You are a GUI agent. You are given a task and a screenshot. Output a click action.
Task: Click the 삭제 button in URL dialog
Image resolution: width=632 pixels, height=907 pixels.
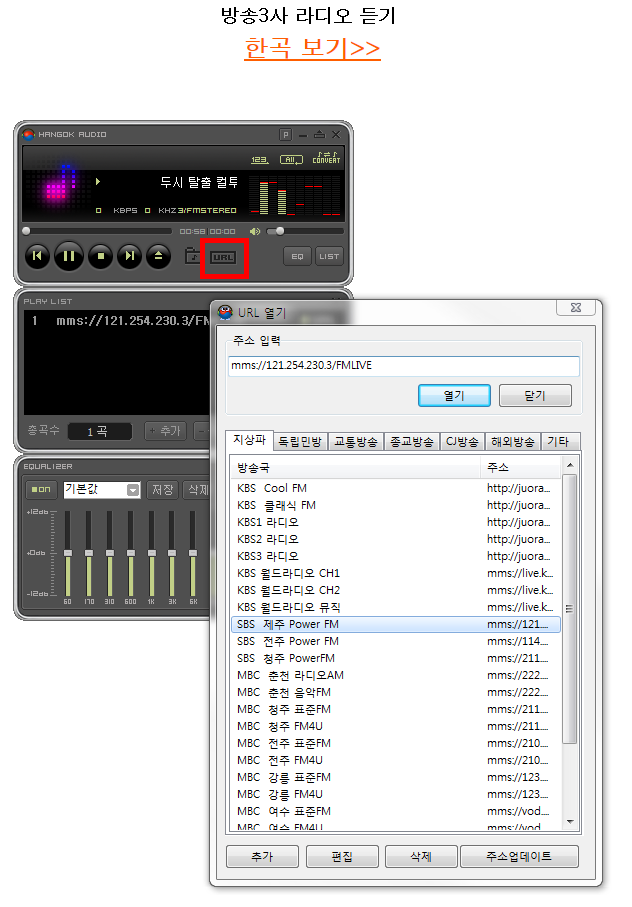[422, 857]
